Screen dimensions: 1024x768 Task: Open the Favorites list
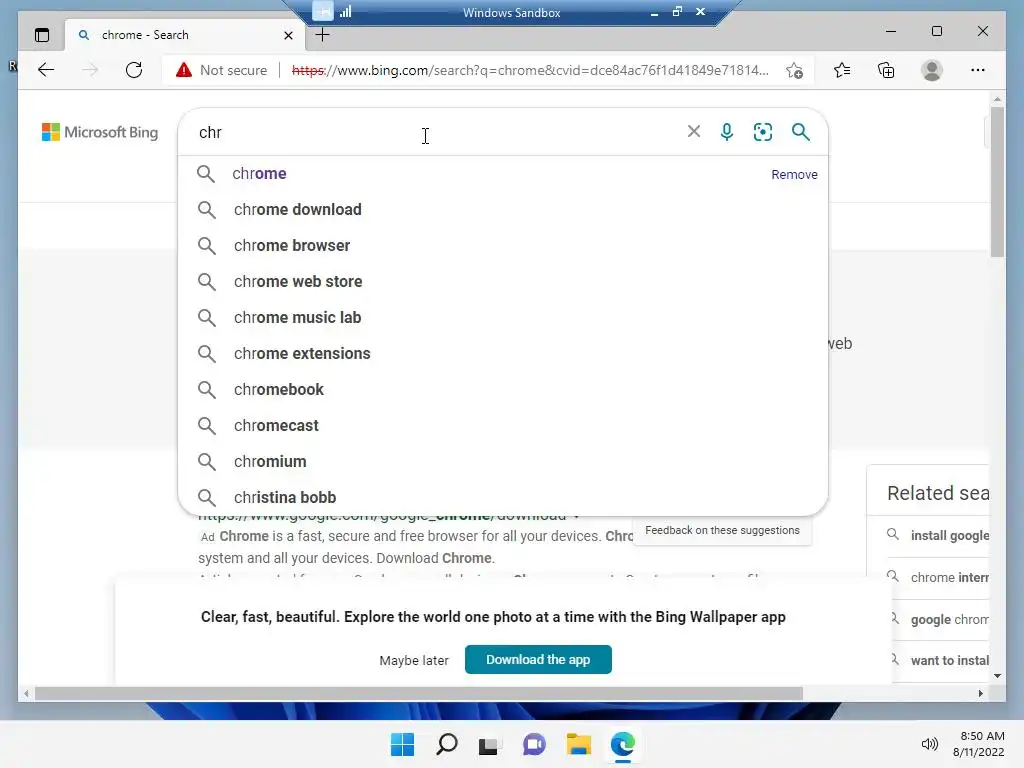(x=842, y=70)
